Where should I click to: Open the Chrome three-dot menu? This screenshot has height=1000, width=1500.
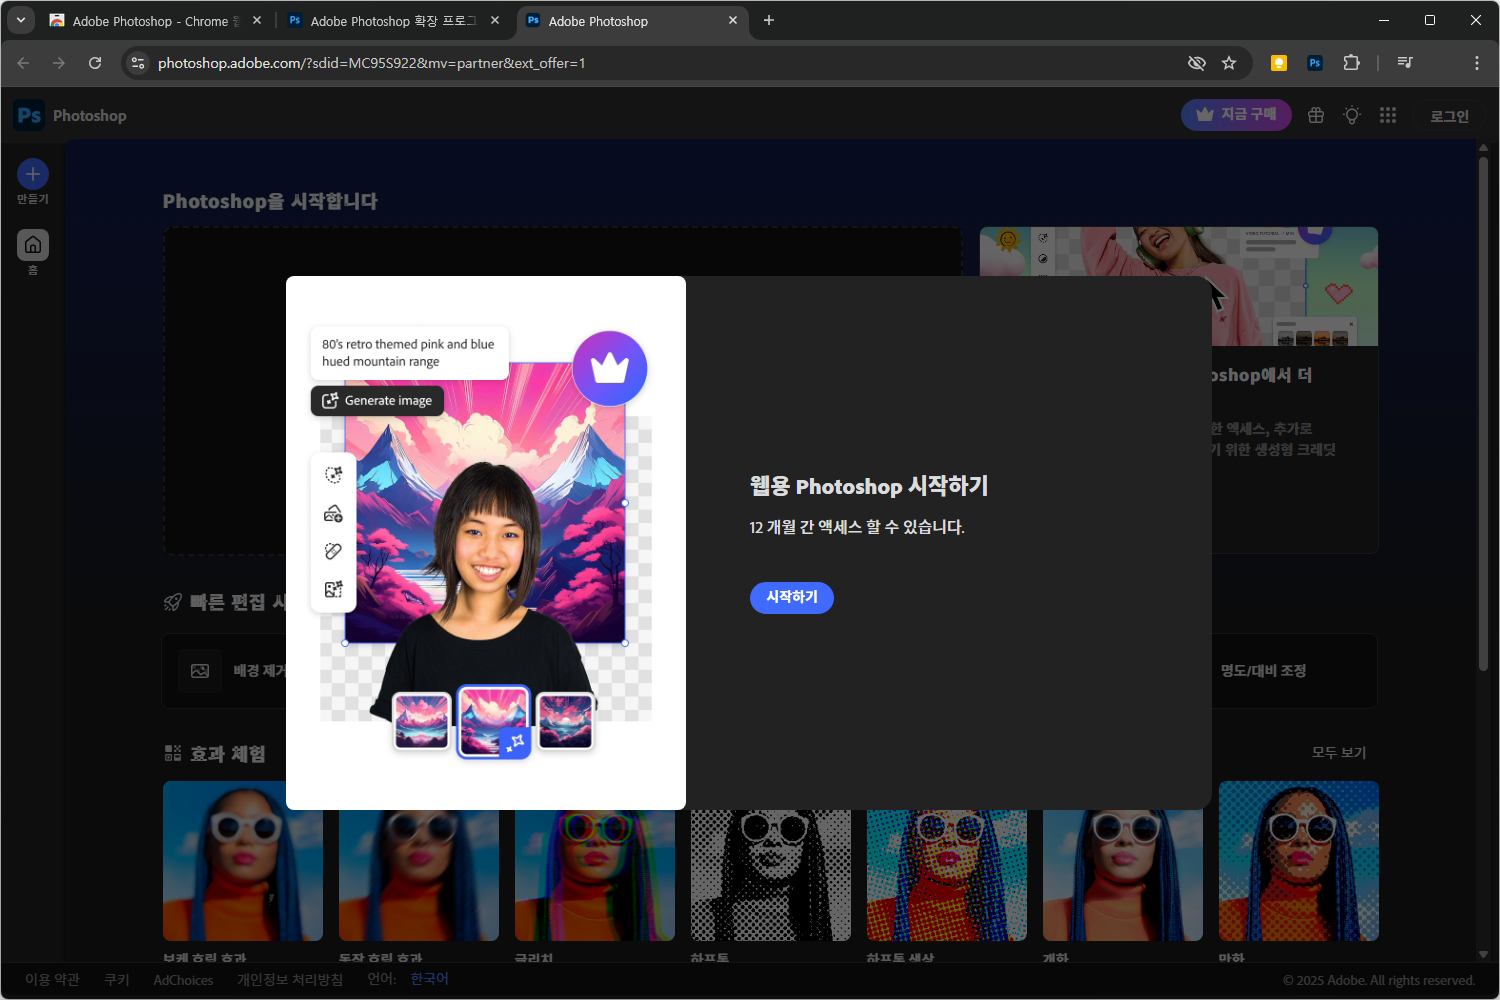tap(1476, 63)
